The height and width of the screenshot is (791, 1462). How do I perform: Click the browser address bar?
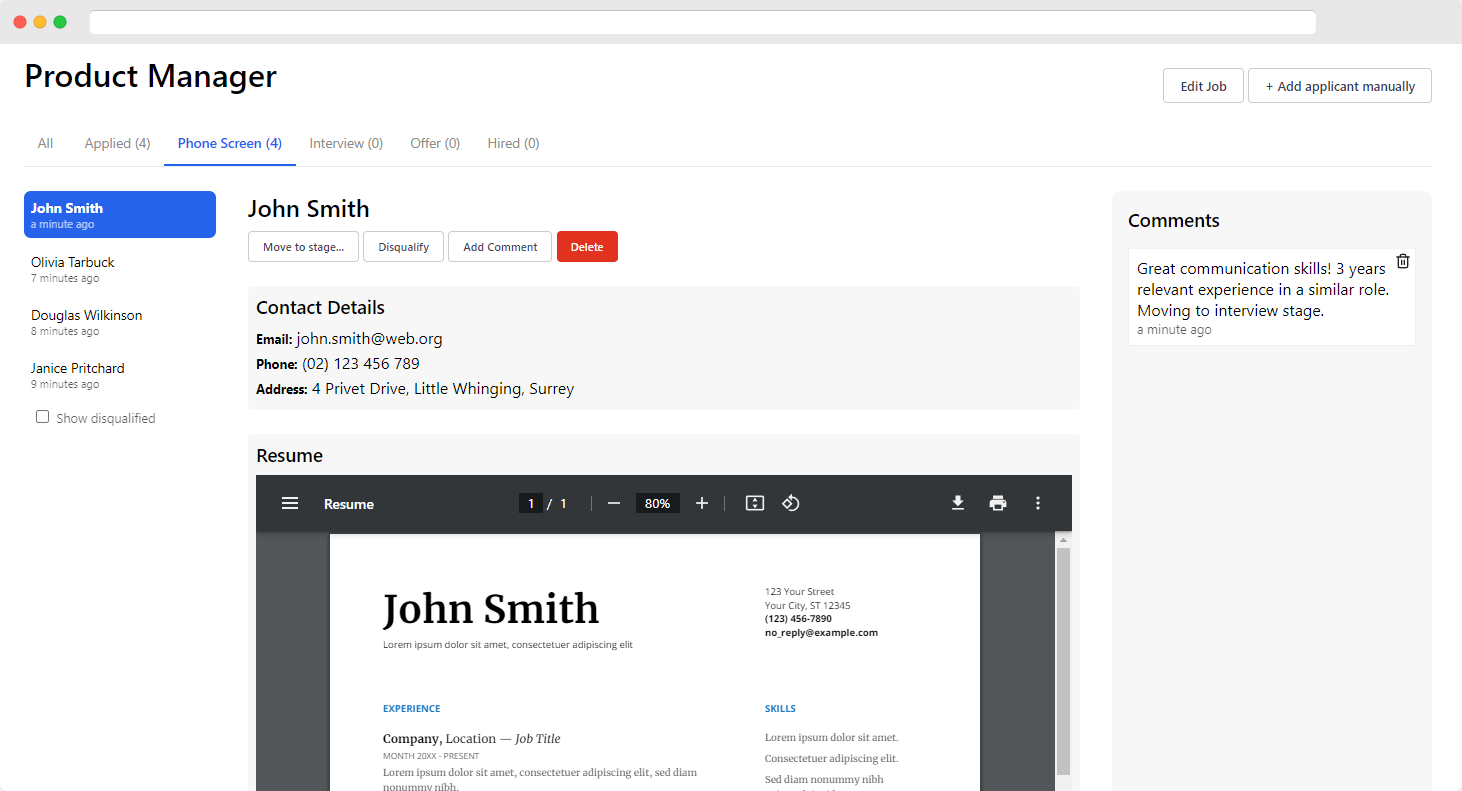point(702,22)
